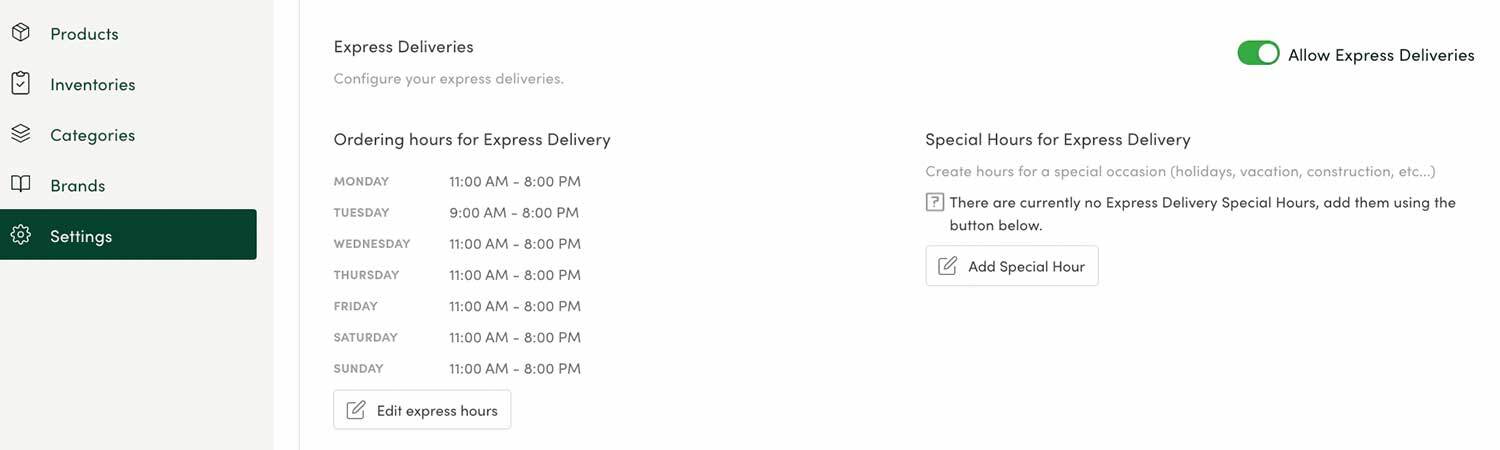This screenshot has height=450, width=1500.
Task: Click the Monday ordering hours row
Action: coord(457,181)
